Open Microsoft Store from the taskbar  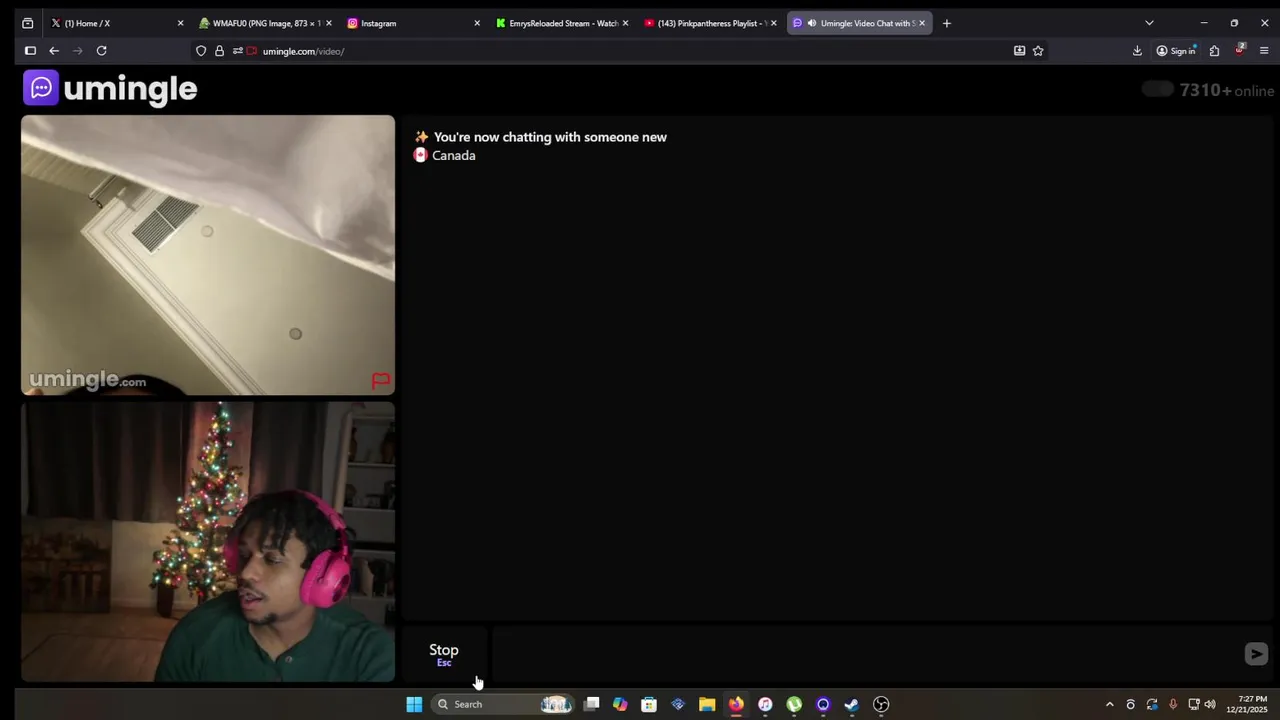[x=649, y=704]
